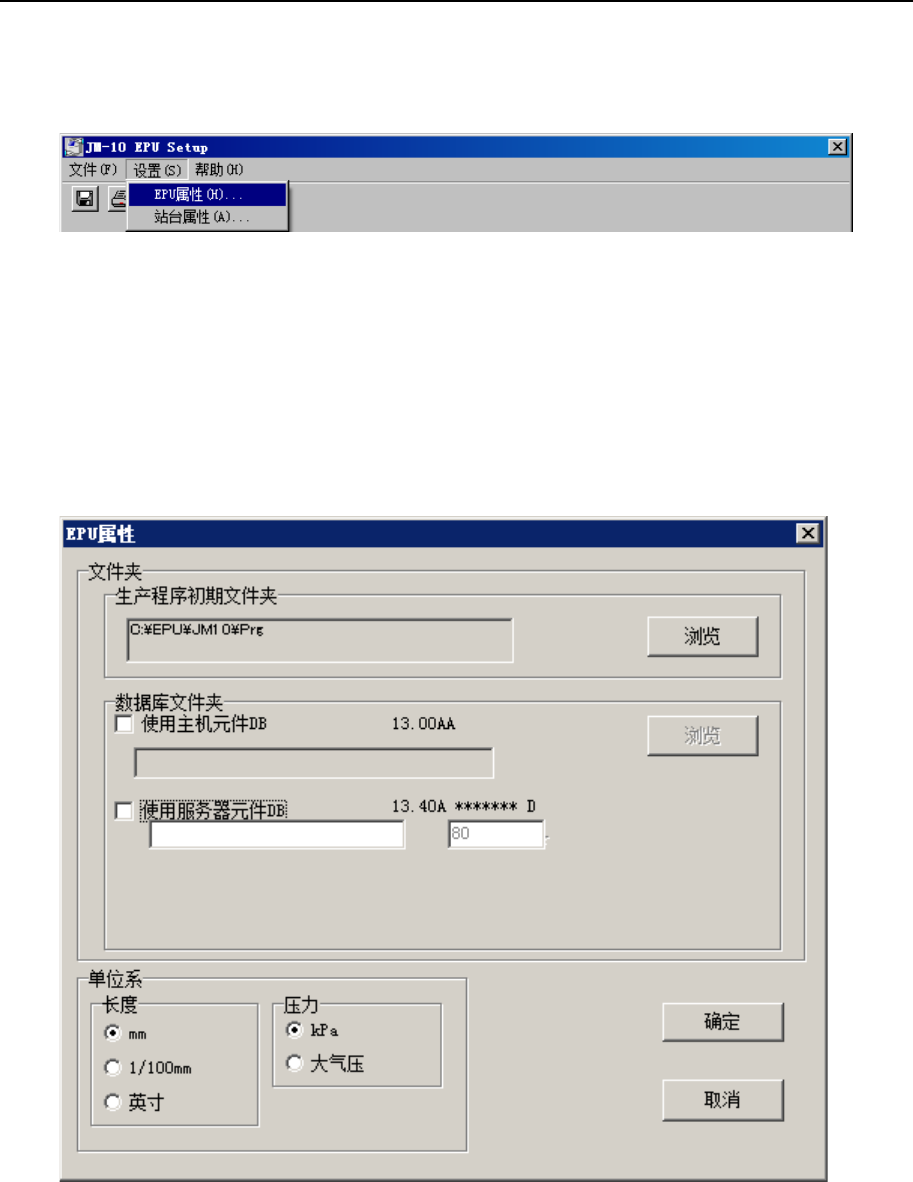Enable the 使用服务器元件DB checkbox

tap(124, 811)
